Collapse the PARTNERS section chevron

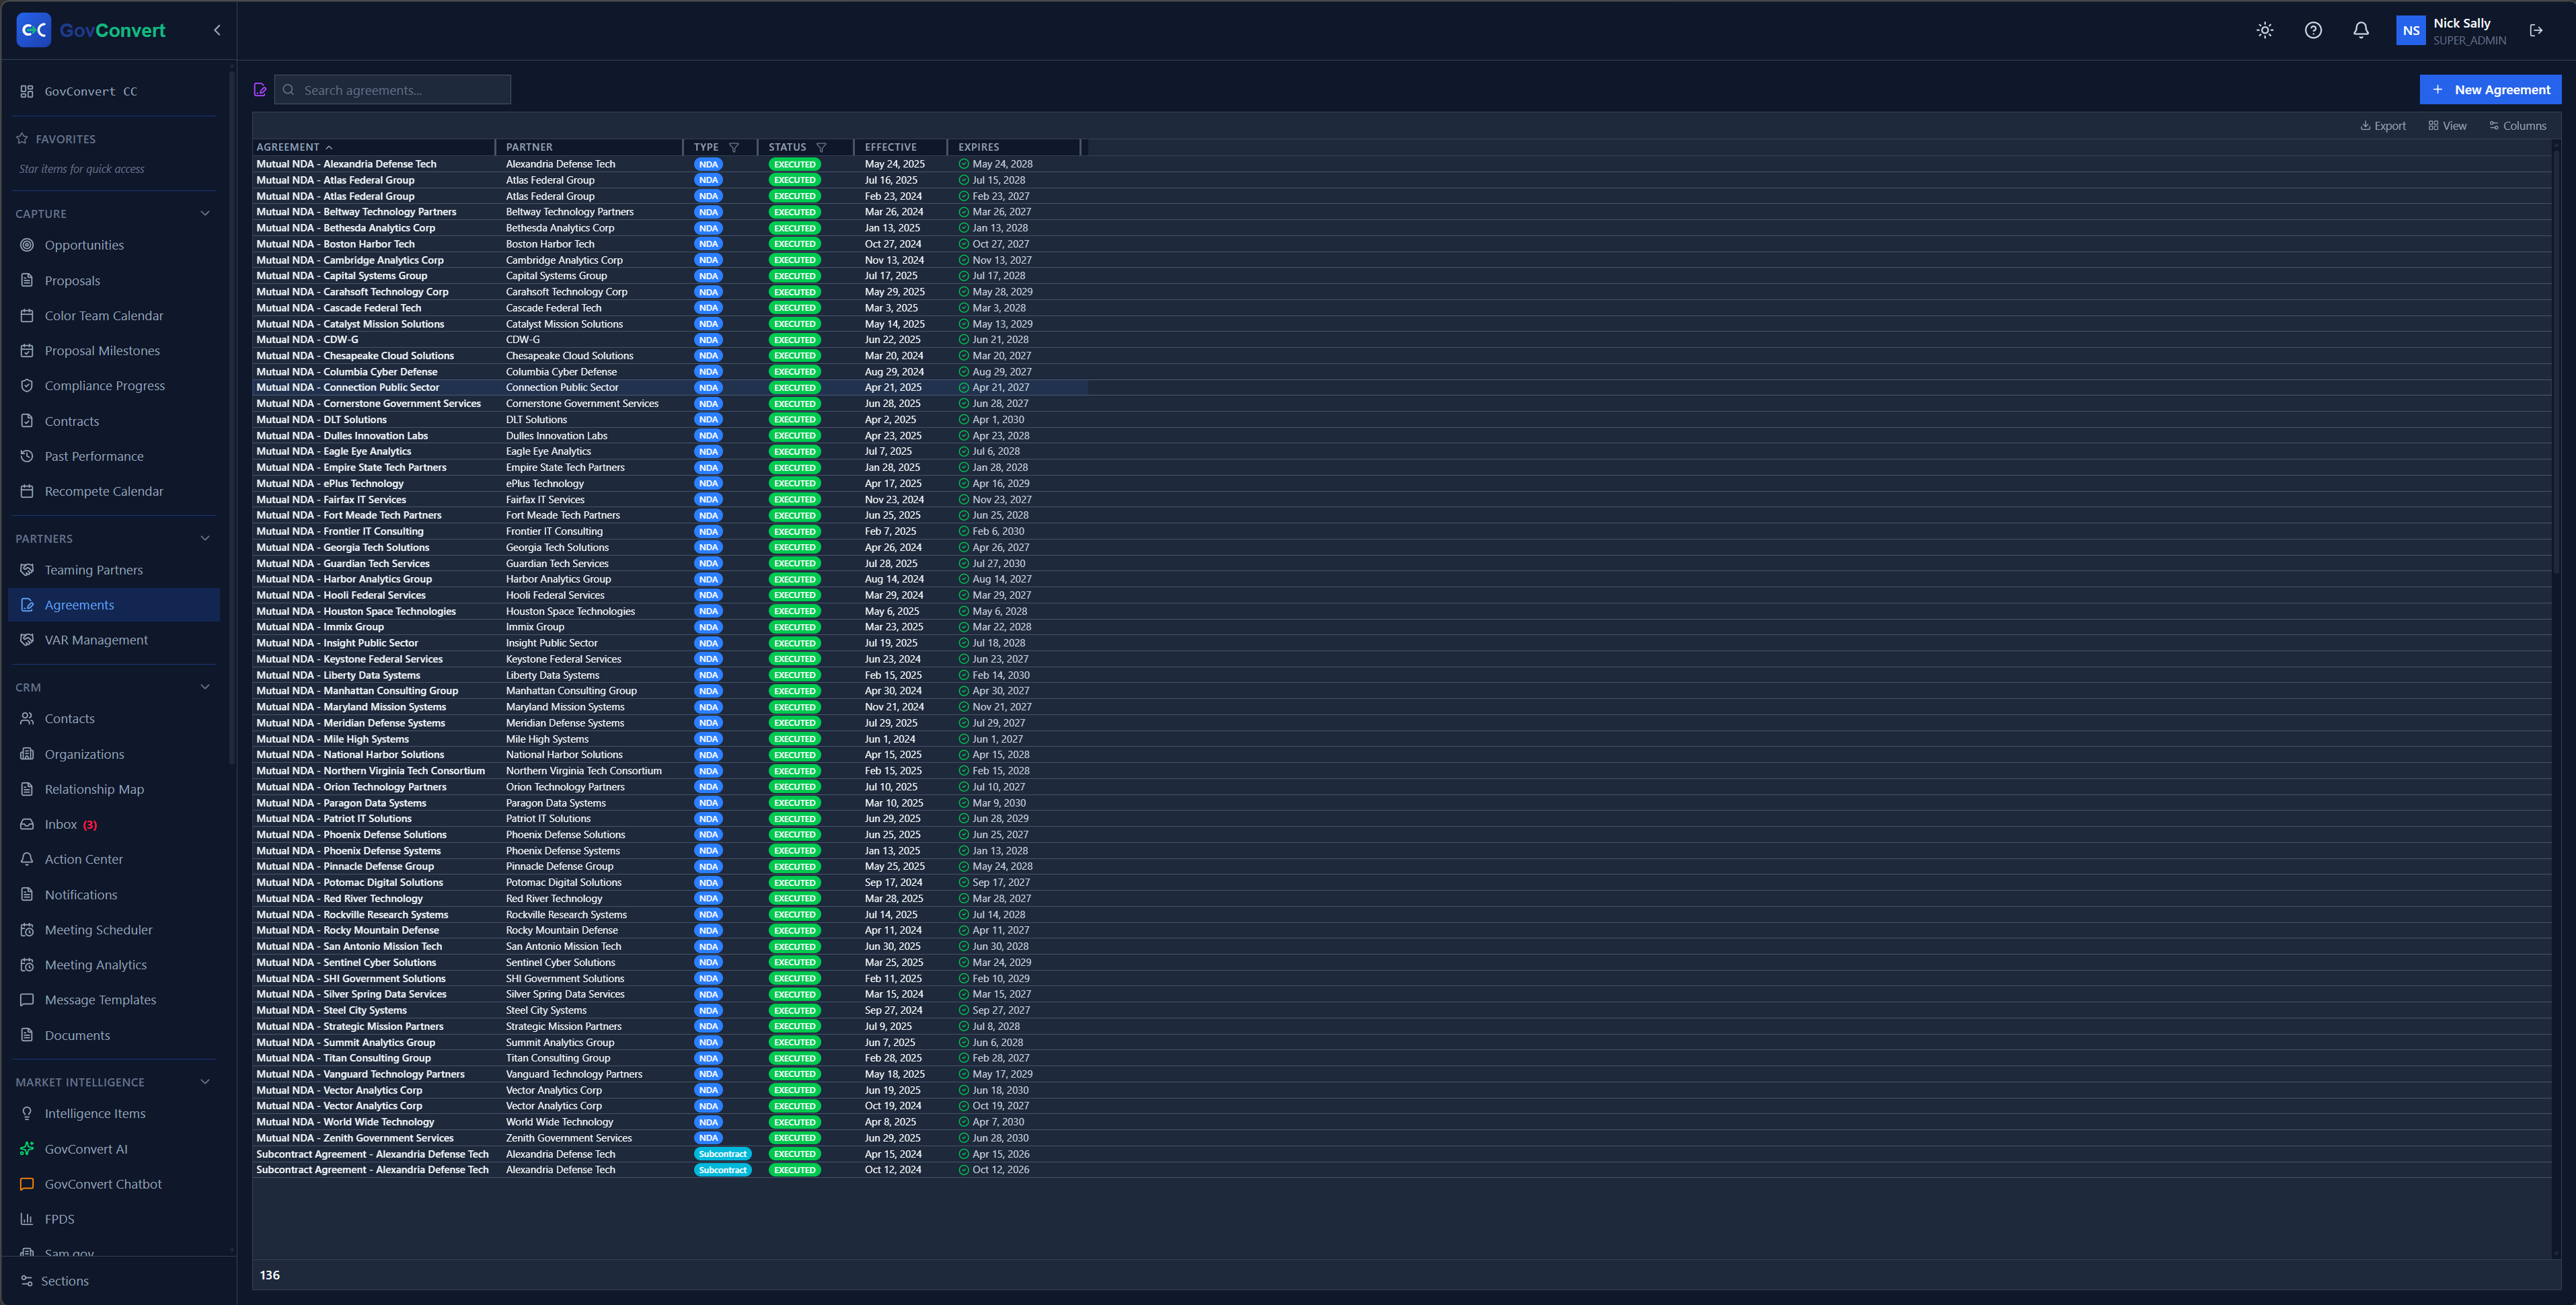(x=205, y=538)
